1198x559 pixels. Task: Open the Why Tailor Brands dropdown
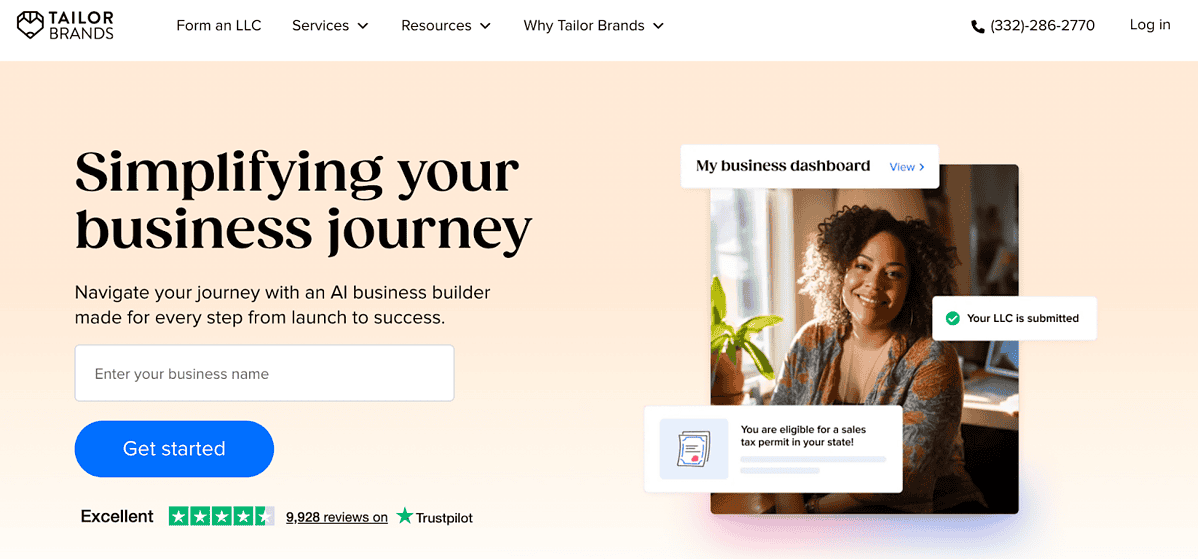(594, 25)
